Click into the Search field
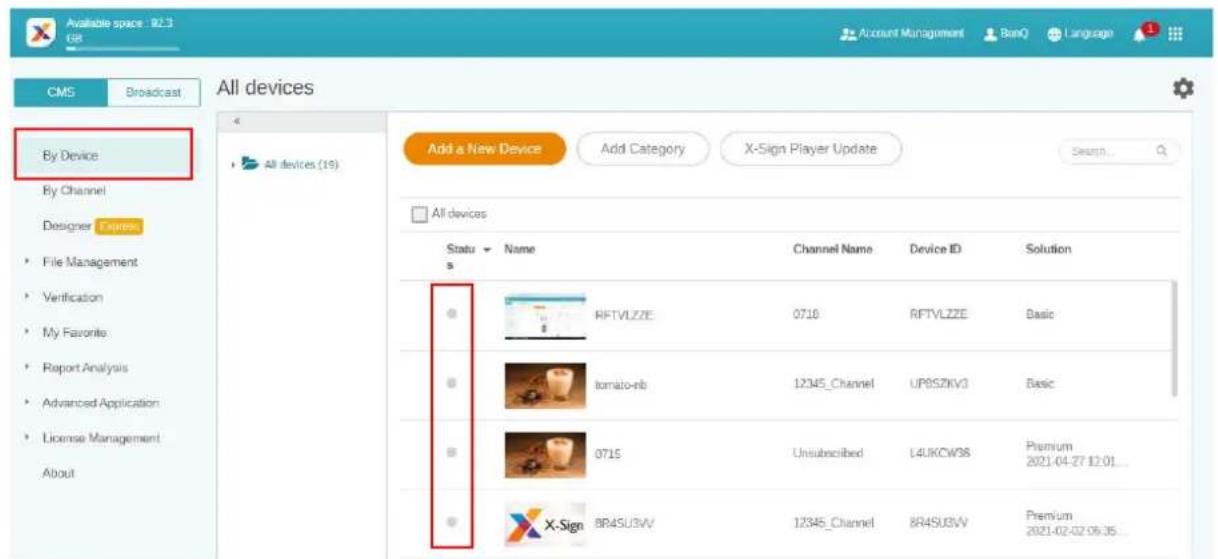 pyautogui.click(x=1120, y=151)
